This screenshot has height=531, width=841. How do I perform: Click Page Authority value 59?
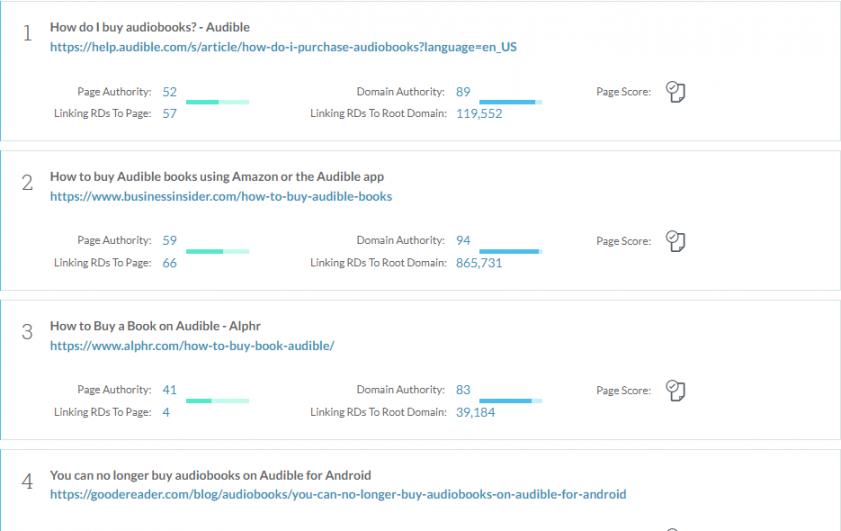pyautogui.click(x=169, y=240)
